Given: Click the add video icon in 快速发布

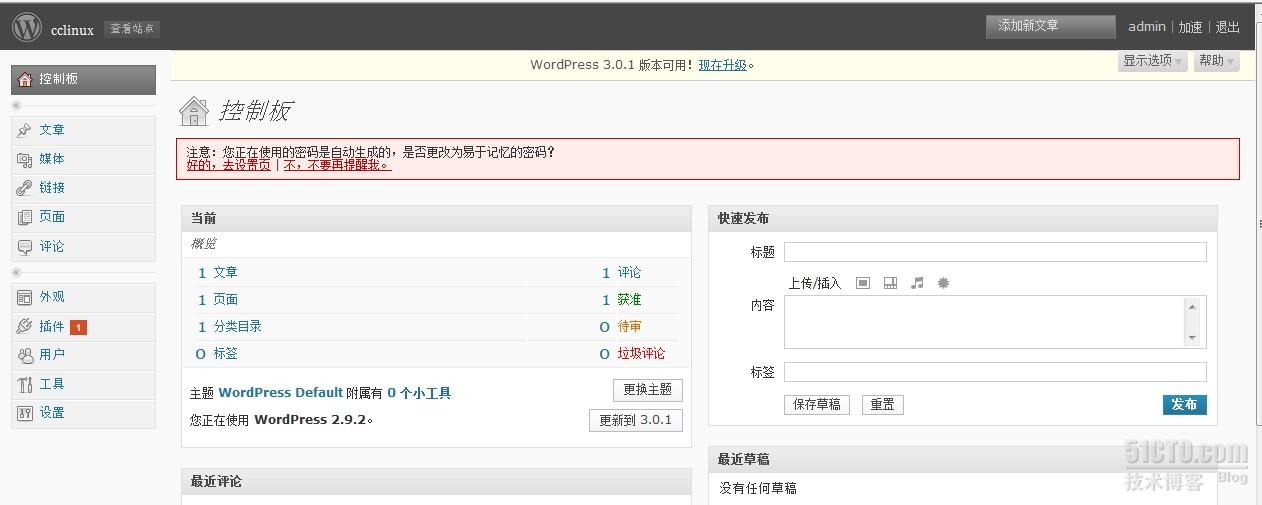Looking at the screenshot, I should click(890, 283).
